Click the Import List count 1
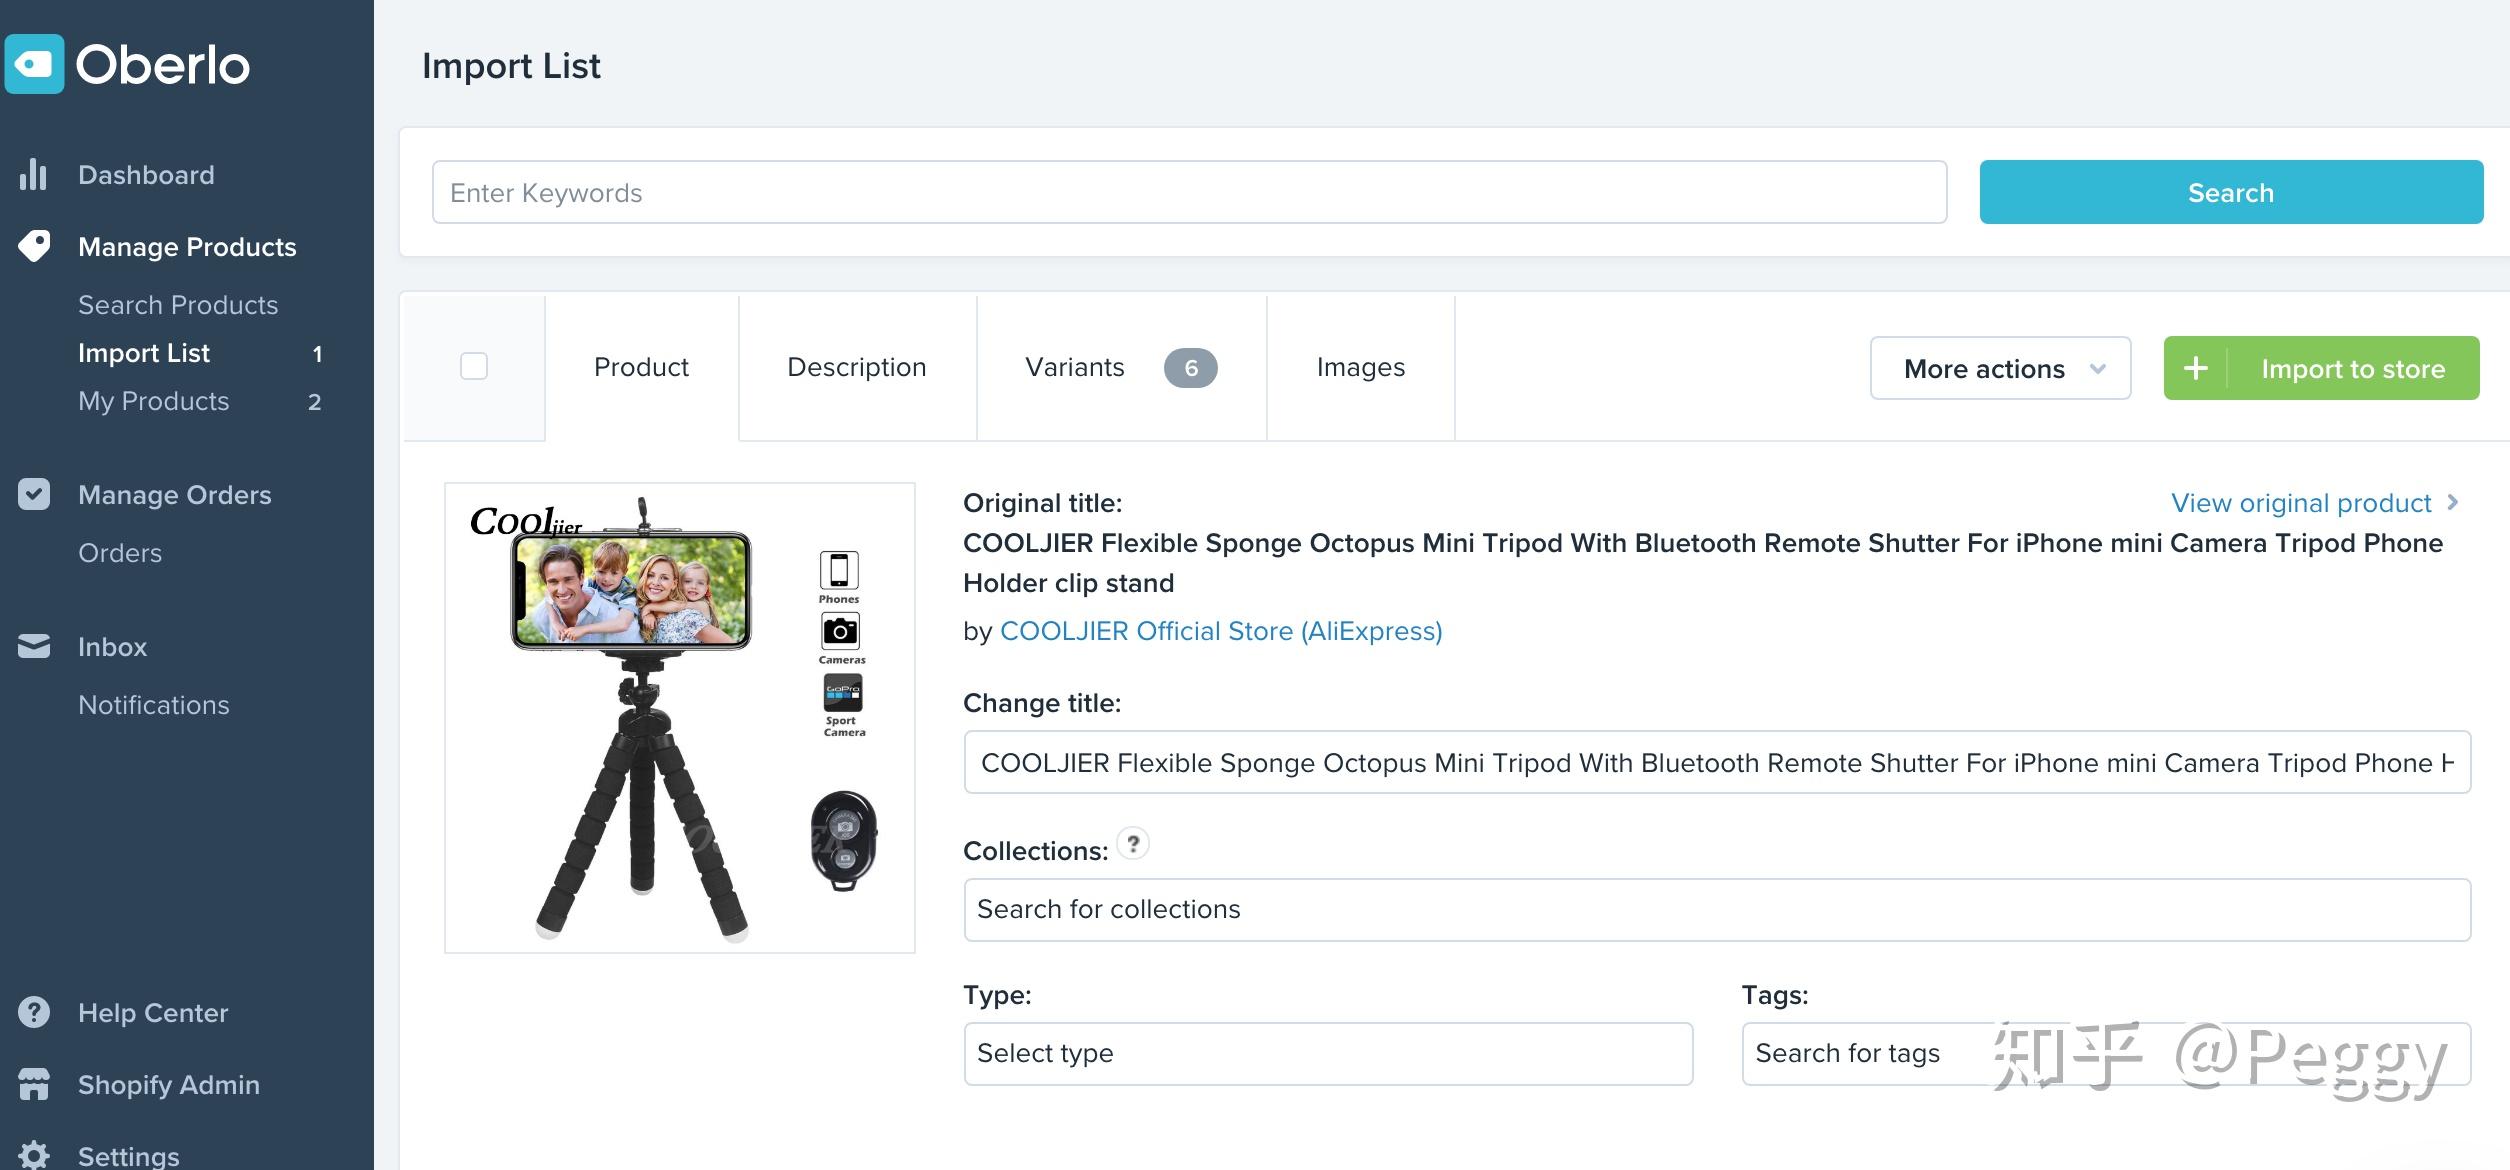The width and height of the screenshot is (2510, 1170). tap(317, 354)
